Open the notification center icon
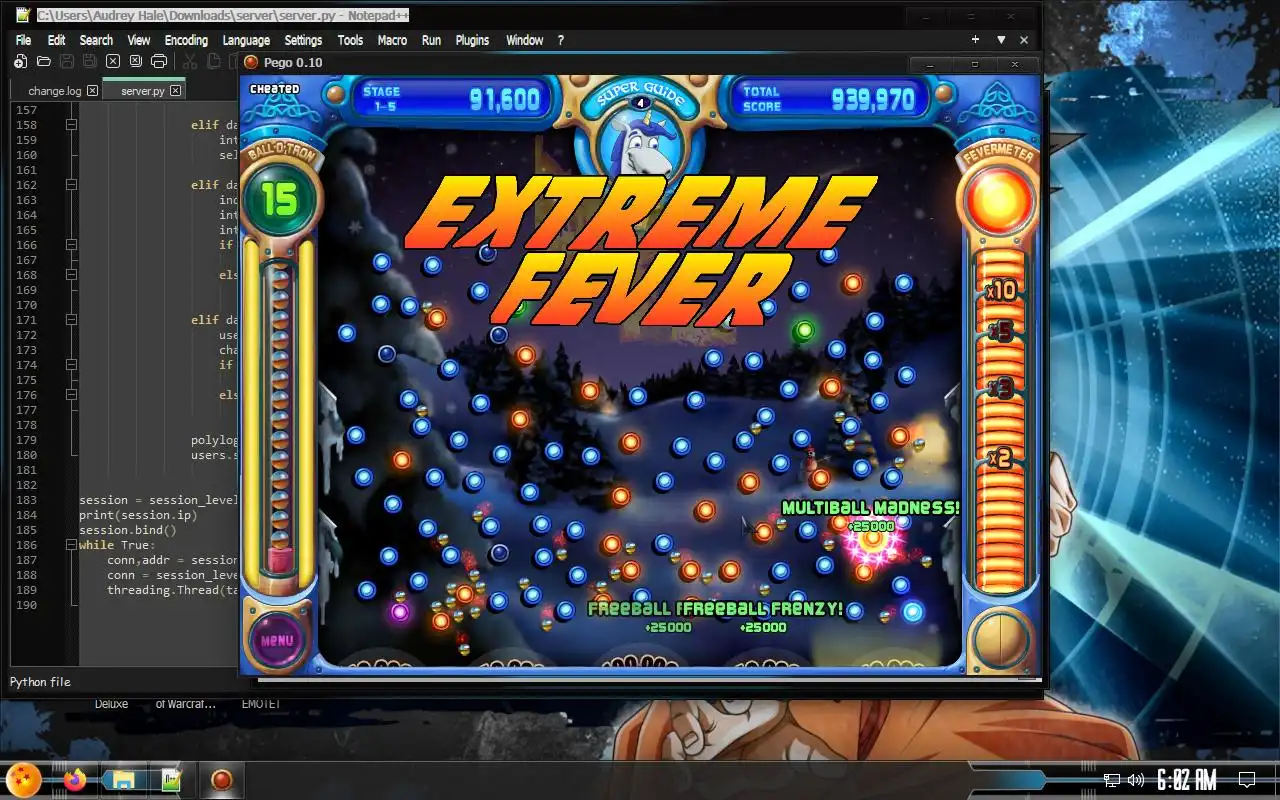1280x800 pixels. (1247, 780)
